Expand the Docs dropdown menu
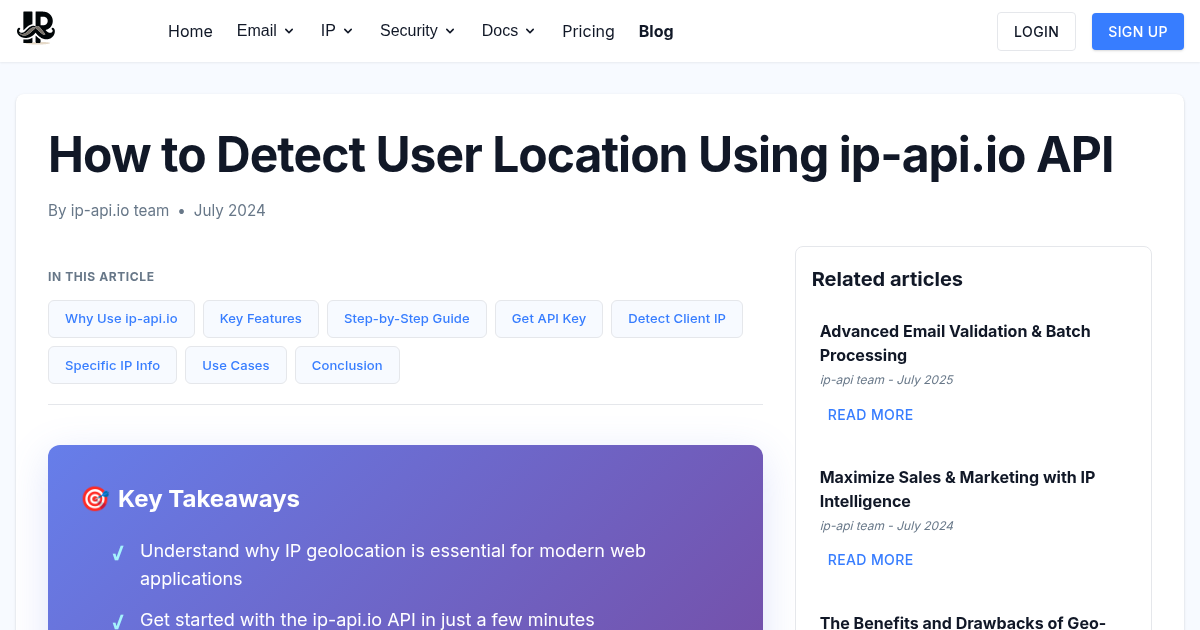 (508, 31)
